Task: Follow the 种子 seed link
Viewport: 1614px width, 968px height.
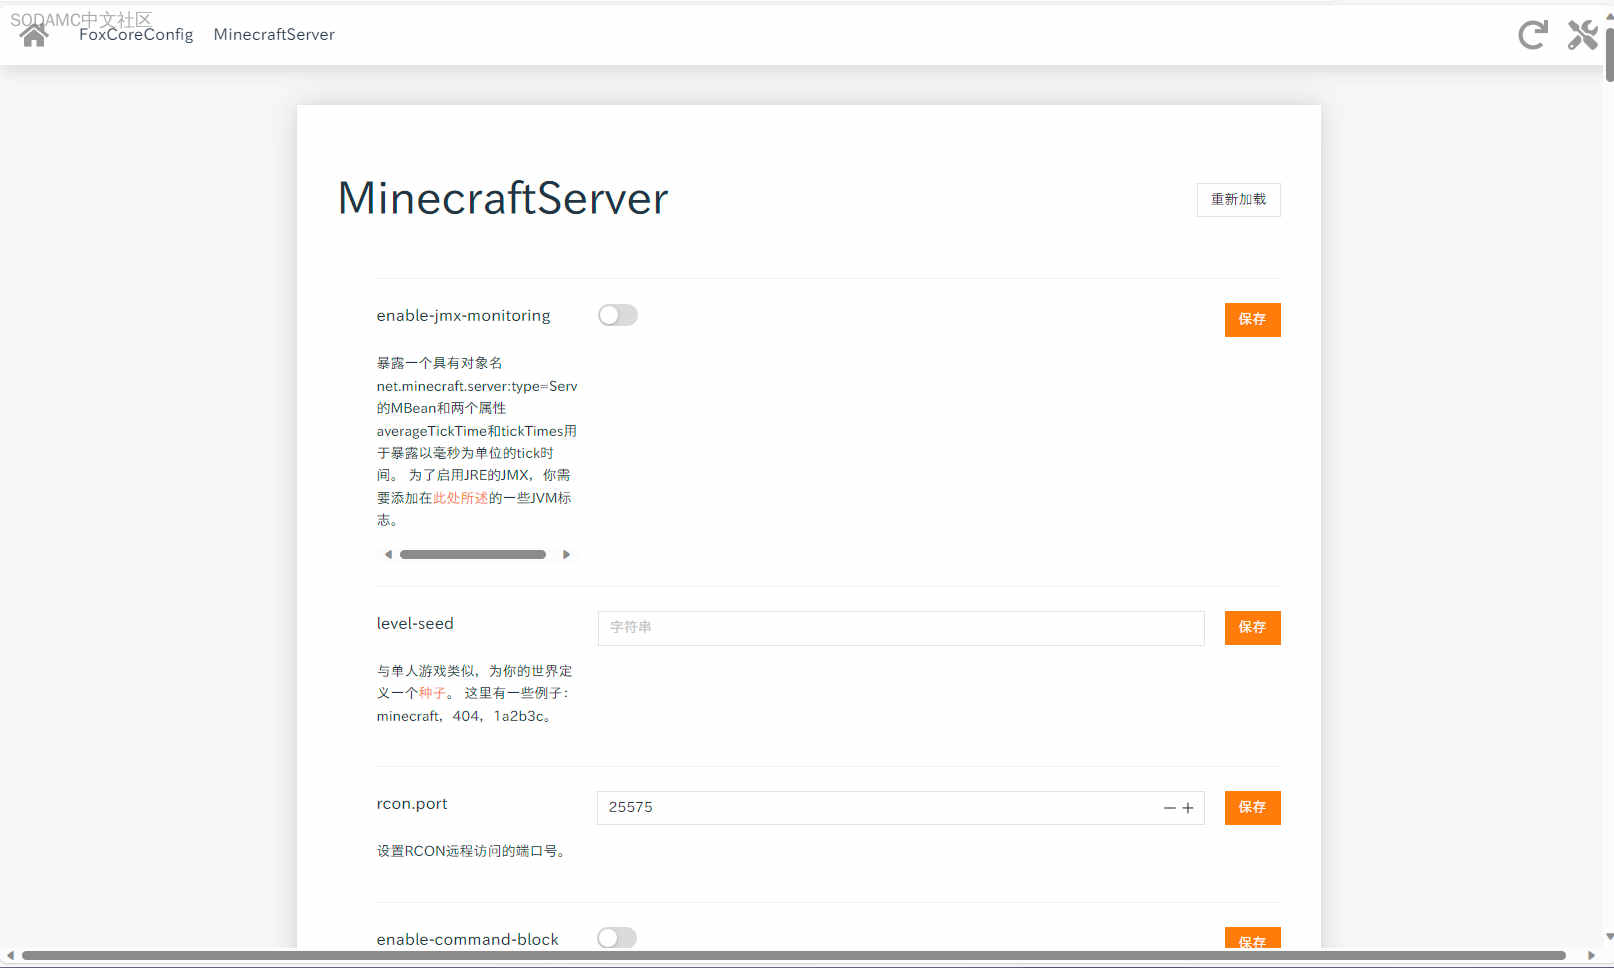Action: (x=432, y=693)
